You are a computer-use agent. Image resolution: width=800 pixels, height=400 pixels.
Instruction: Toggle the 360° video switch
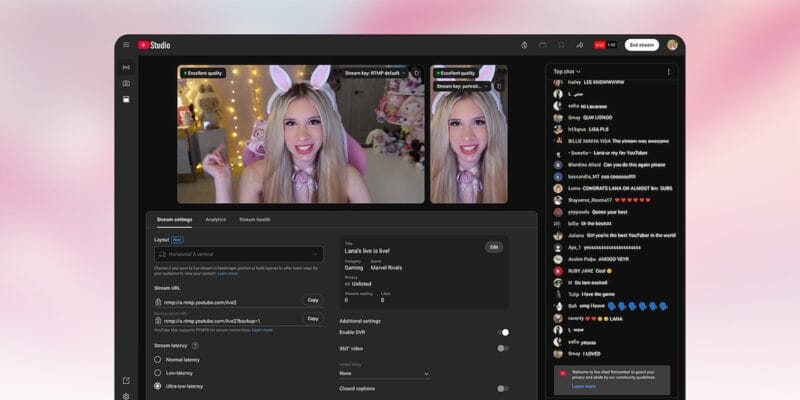tap(503, 348)
